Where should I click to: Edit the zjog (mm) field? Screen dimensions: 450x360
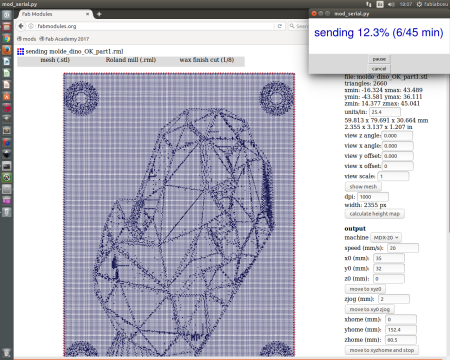point(394,299)
